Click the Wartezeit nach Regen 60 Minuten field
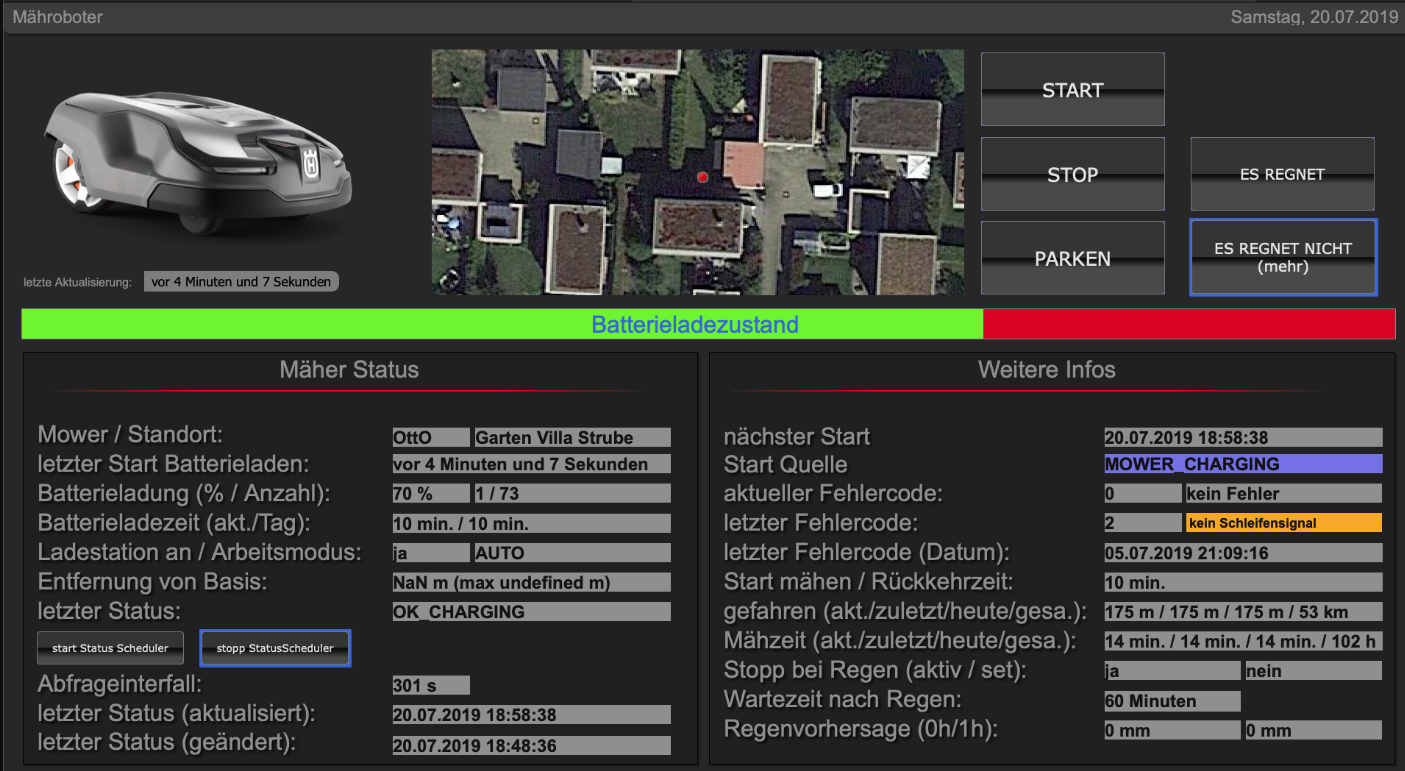 click(x=1171, y=701)
